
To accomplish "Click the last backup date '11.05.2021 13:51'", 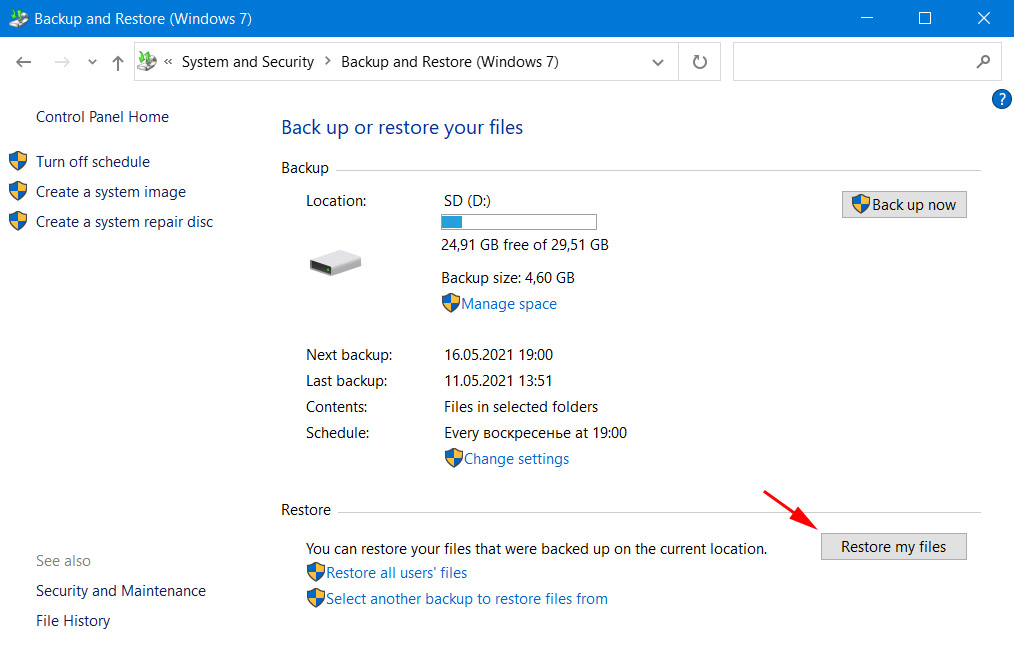I will 498,381.
